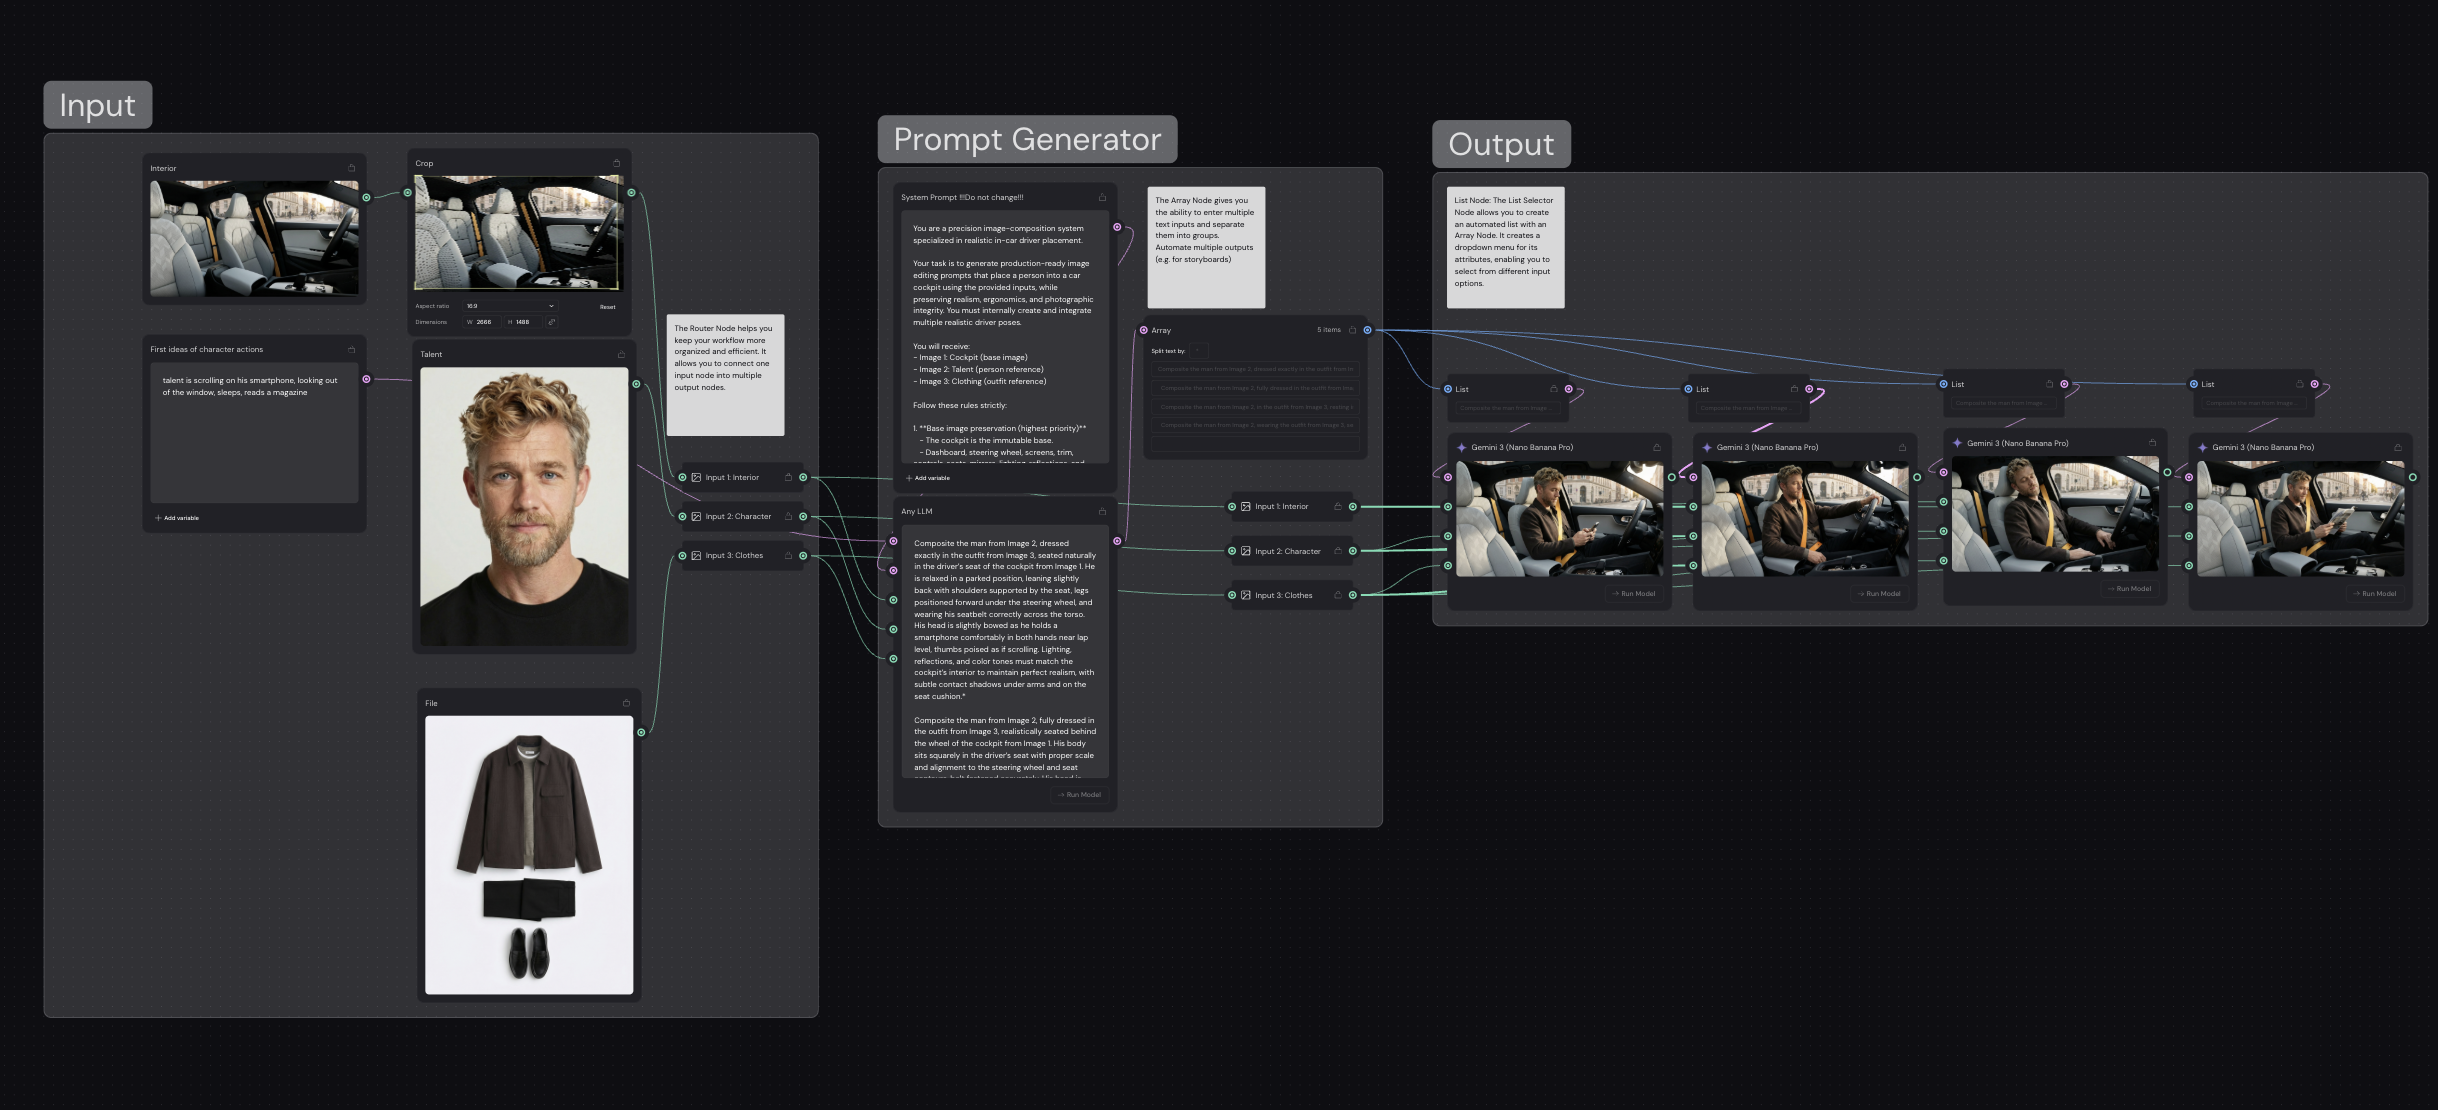Open the Aspect ratio 16:9 dropdown

(x=510, y=306)
